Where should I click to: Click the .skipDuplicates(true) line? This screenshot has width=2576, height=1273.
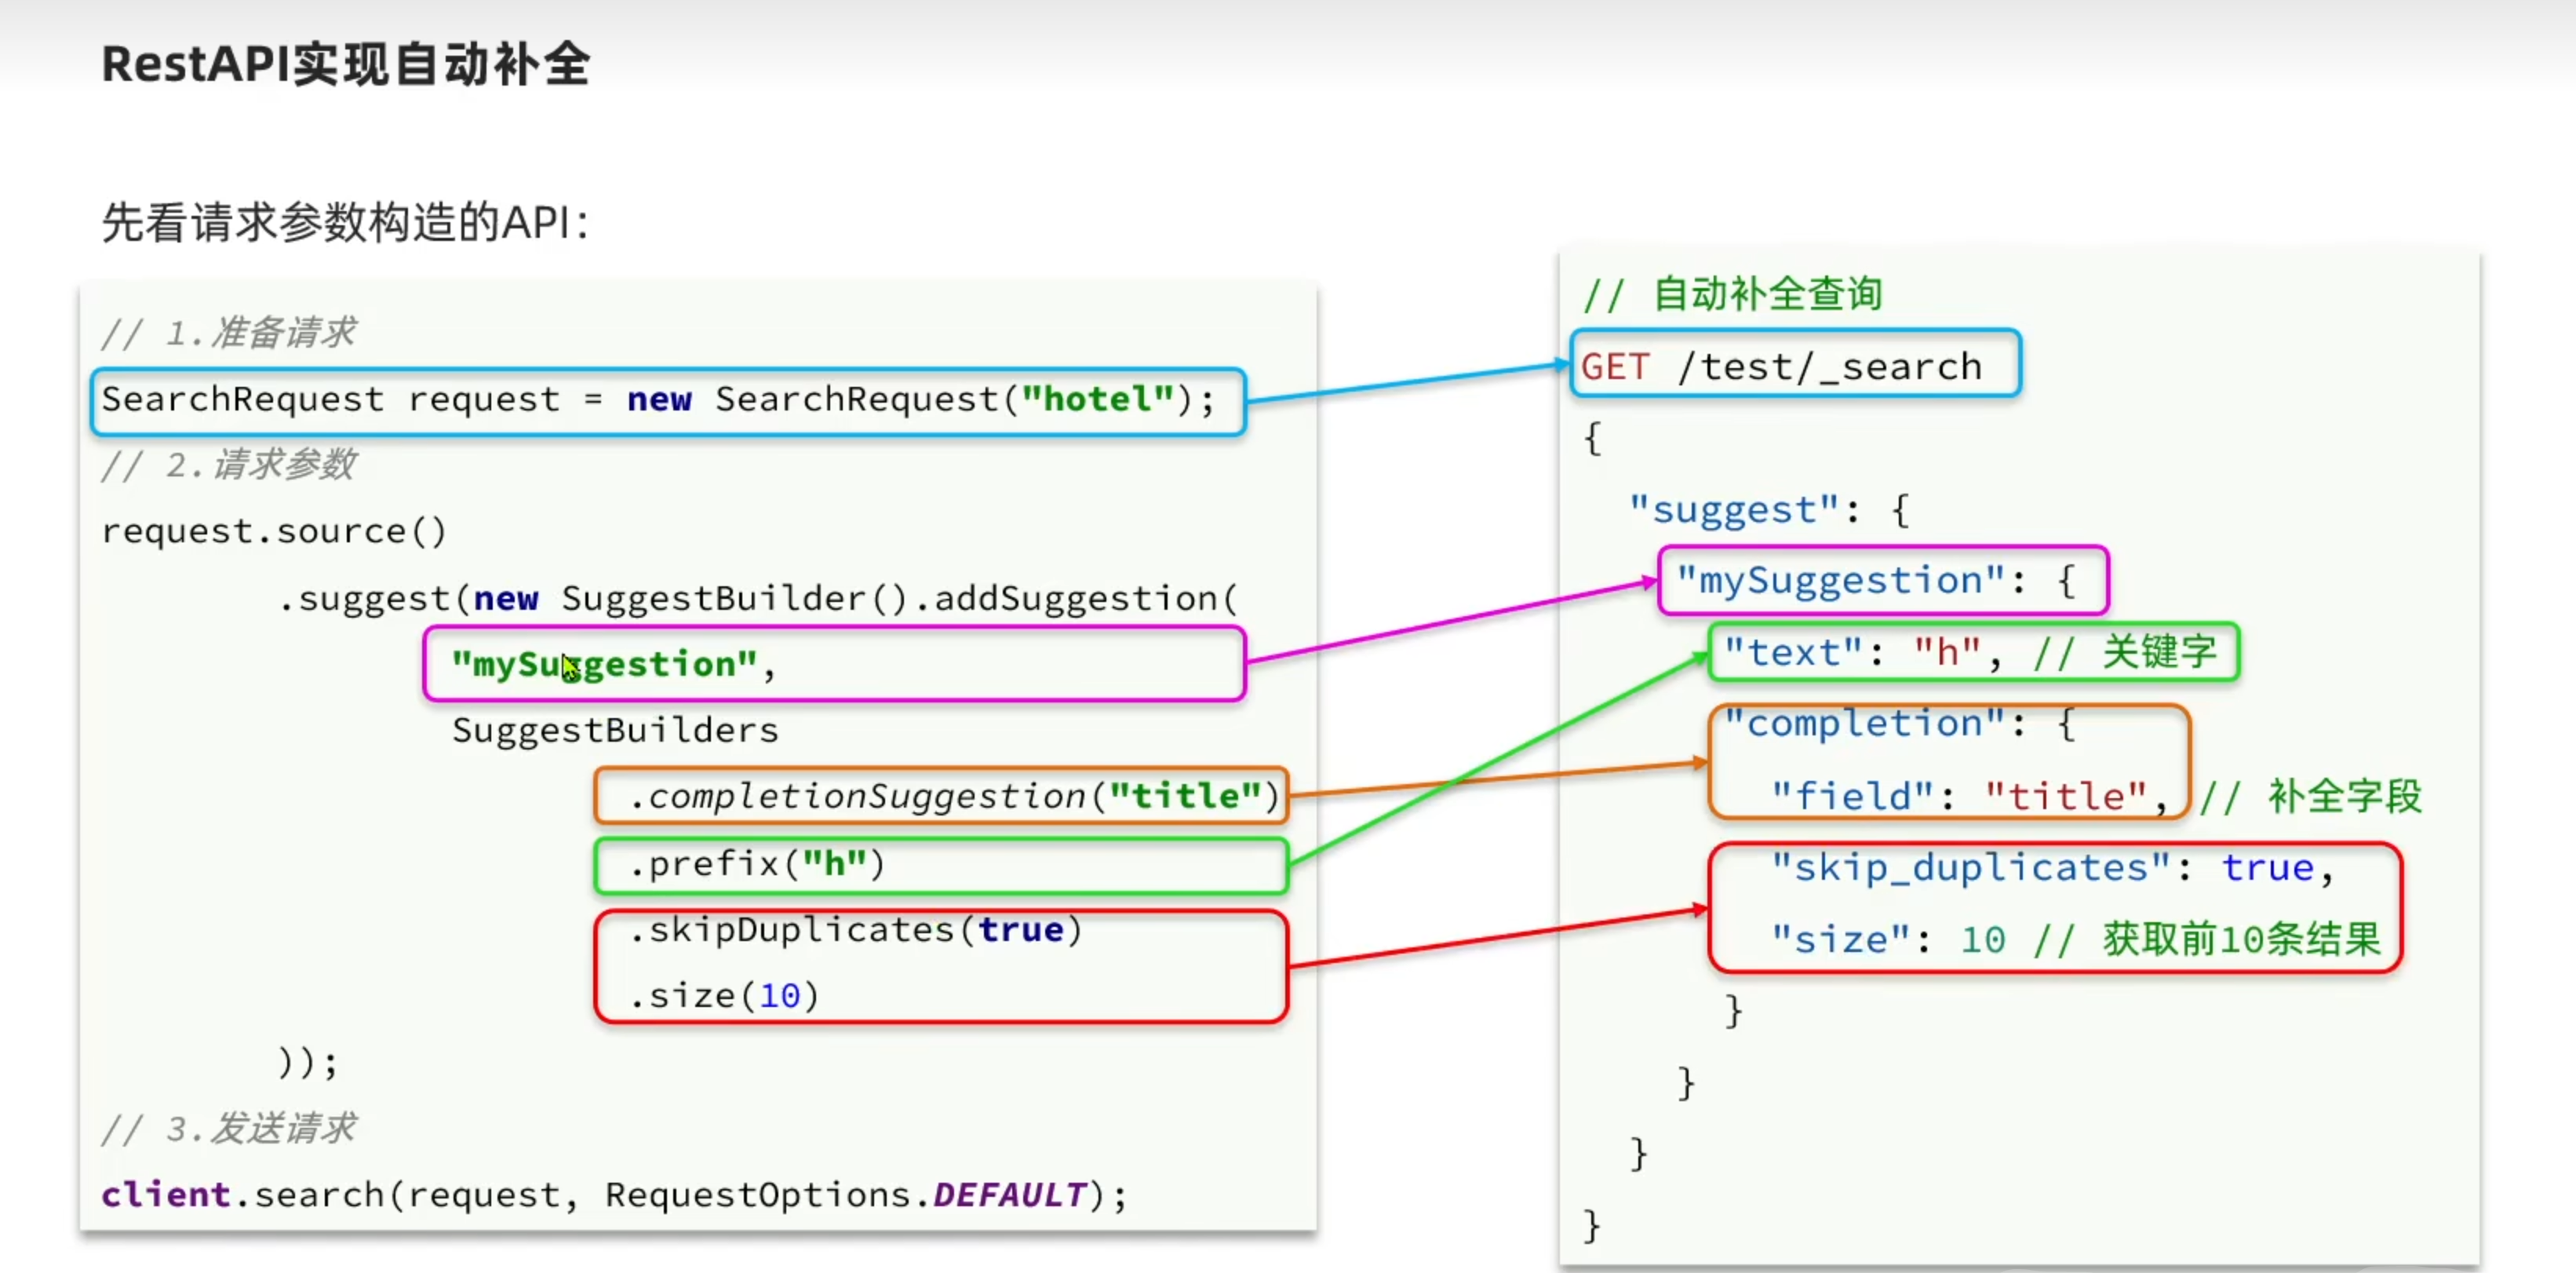click(x=855, y=930)
